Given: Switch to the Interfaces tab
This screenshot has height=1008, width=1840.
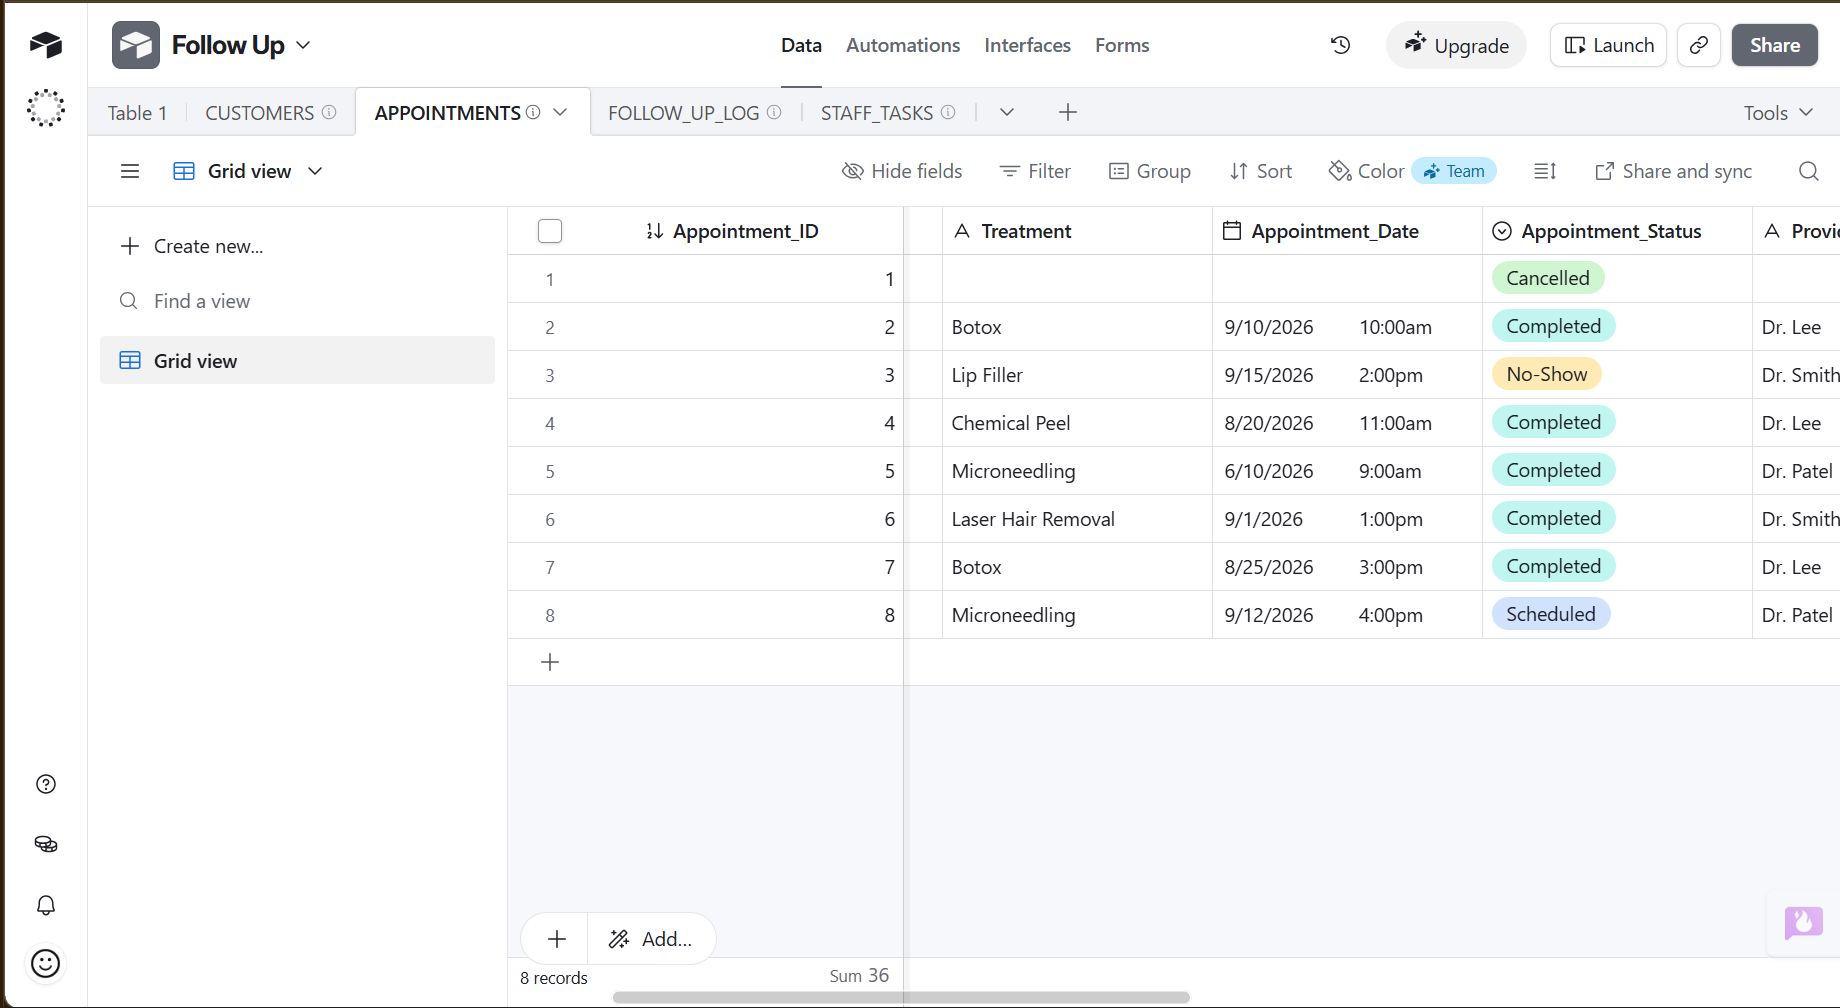Looking at the screenshot, I should pyautogui.click(x=1027, y=45).
